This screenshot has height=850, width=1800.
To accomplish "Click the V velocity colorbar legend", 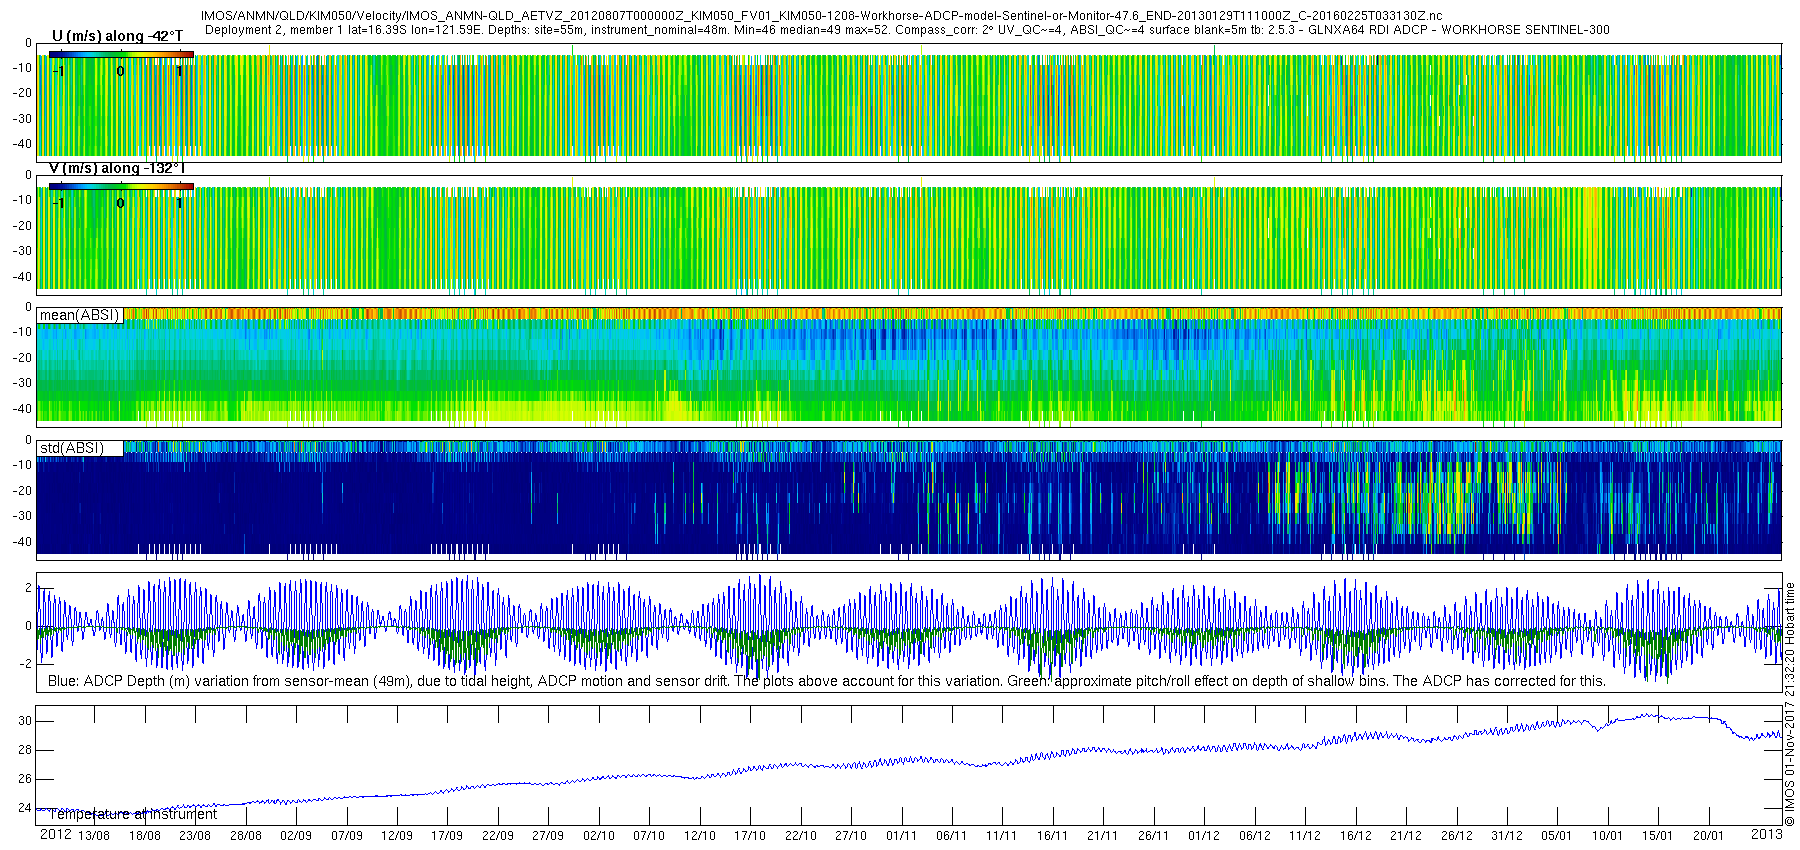I will point(121,186).
